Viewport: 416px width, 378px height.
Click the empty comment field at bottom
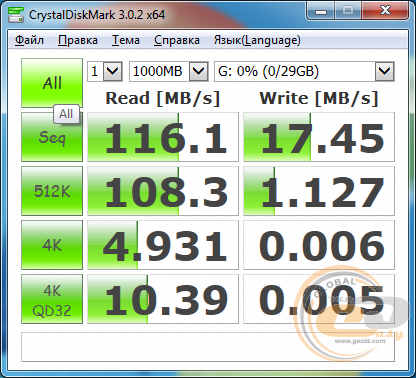click(208, 347)
